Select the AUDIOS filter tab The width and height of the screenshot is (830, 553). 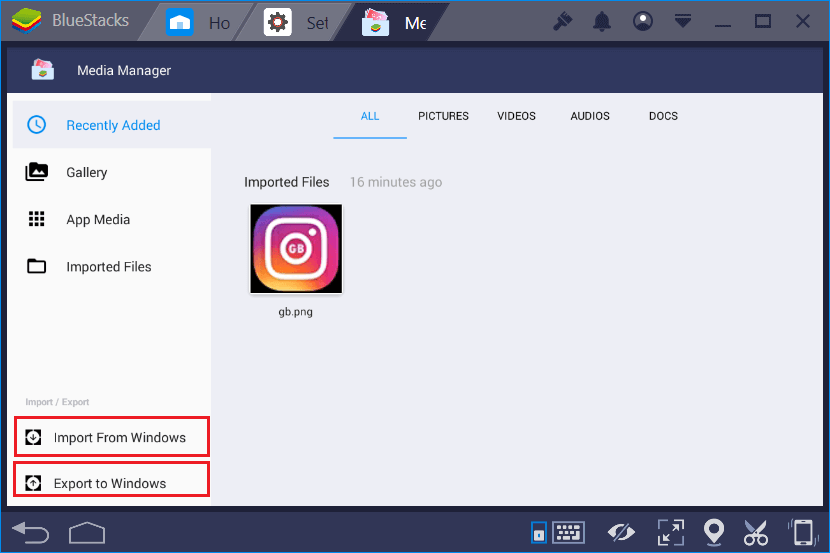click(x=590, y=116)
